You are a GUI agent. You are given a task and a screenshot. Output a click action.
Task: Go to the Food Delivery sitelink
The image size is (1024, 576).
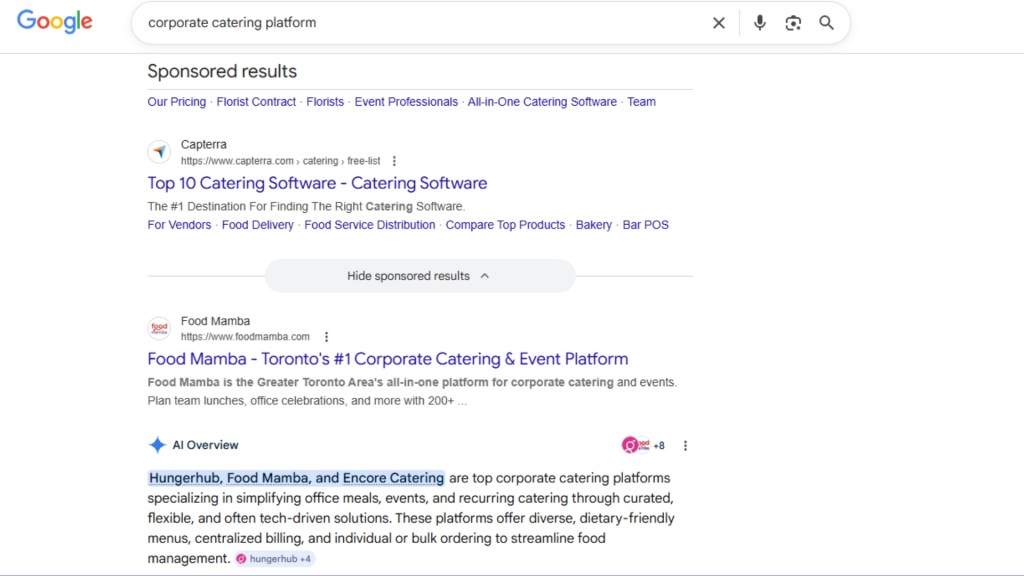click(257, 225)
